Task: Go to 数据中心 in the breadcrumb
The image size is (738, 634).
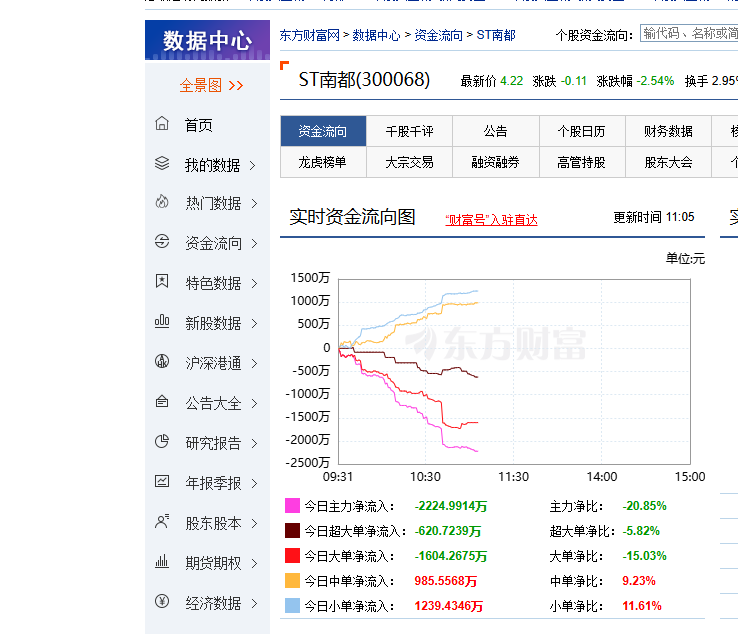Action: (x=376, y=35)
